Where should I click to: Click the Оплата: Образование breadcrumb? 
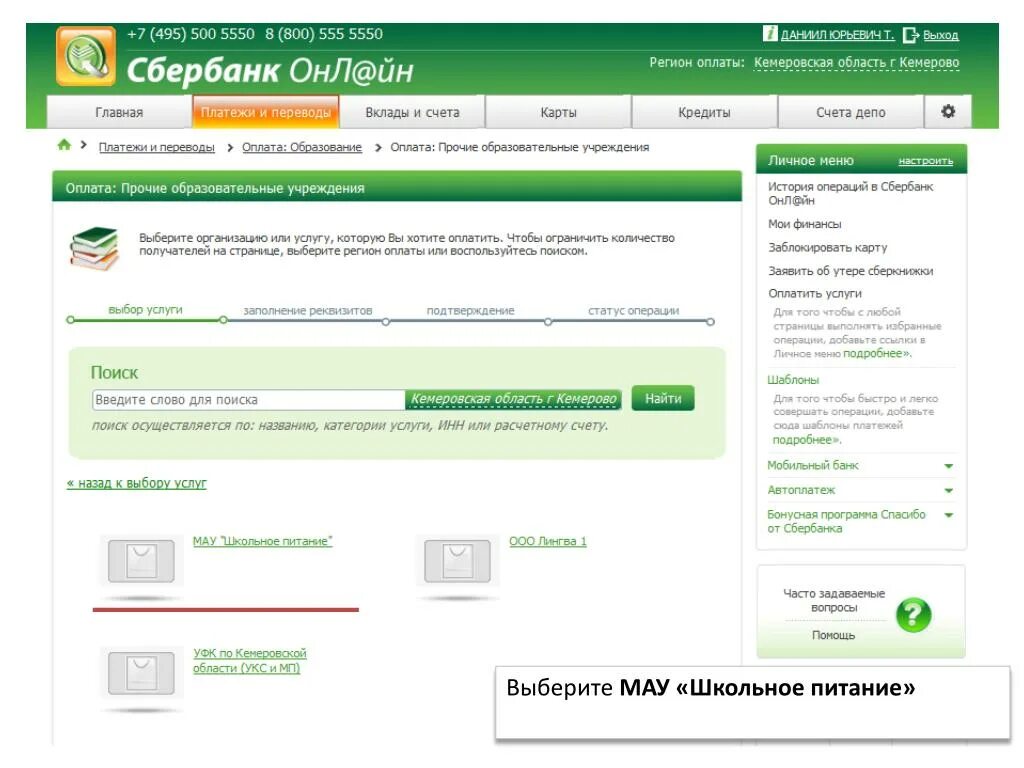click(302, 147)
